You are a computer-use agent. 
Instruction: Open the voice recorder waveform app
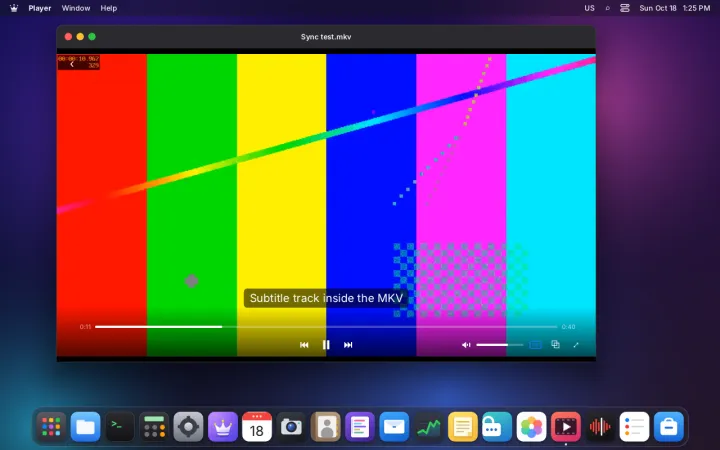coord(600,427)
